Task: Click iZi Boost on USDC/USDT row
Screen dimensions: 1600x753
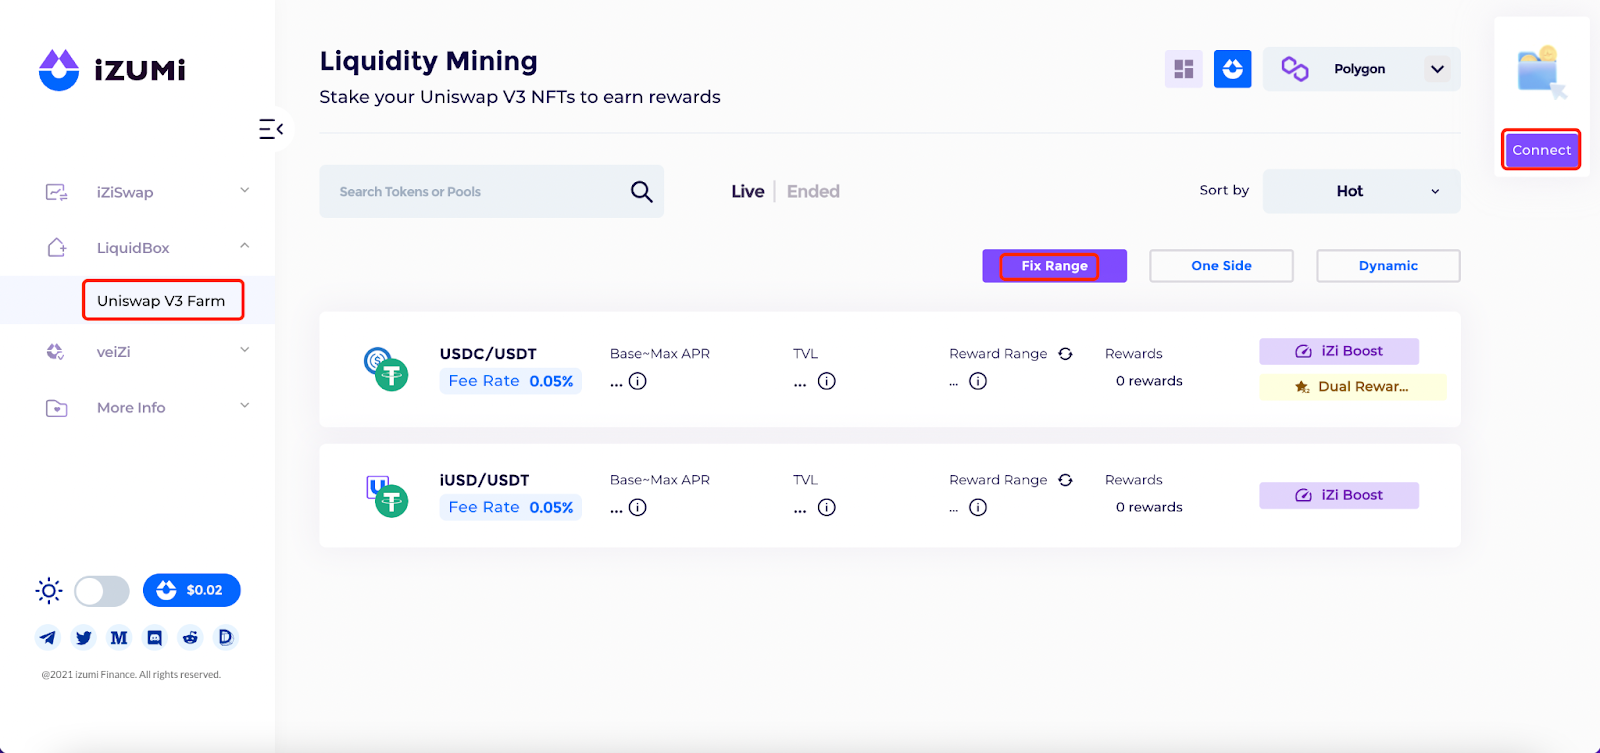Action: click(1339, 351)
